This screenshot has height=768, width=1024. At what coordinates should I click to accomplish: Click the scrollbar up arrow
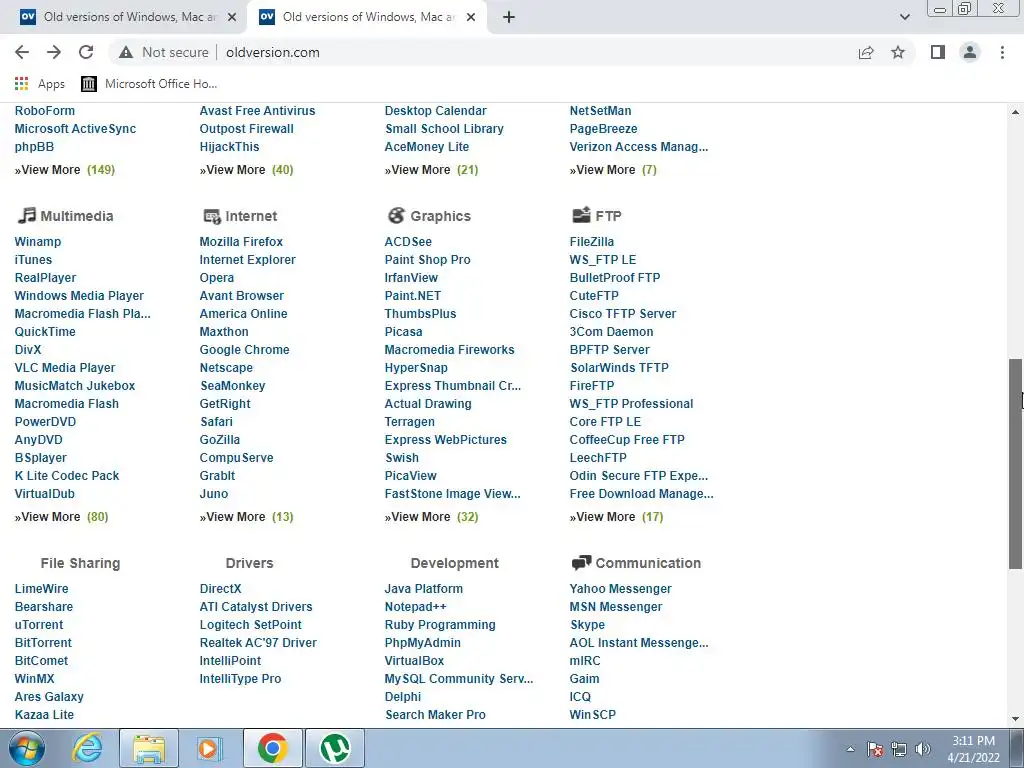[x=1016, y=112]
